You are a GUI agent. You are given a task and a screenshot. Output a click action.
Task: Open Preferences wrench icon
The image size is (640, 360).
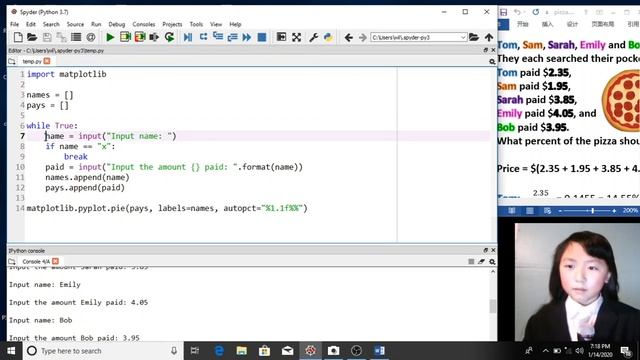(313, 38)
